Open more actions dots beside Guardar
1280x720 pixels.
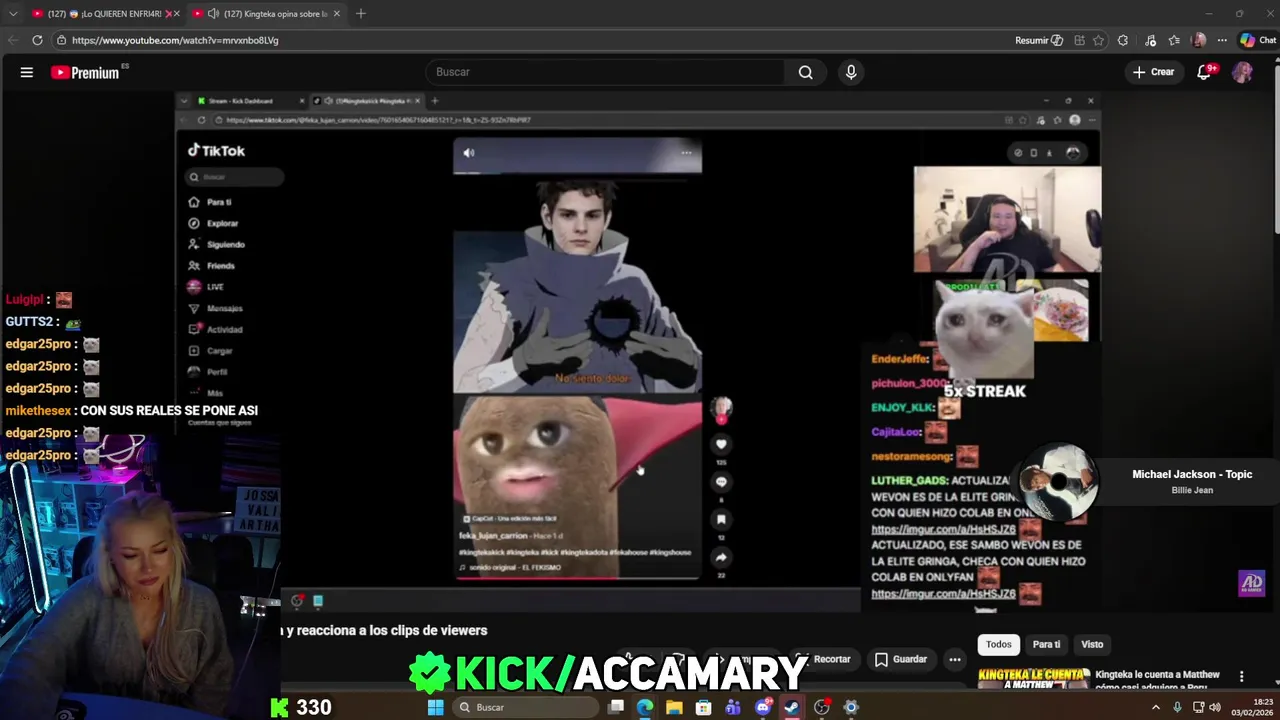pos(955,659)
